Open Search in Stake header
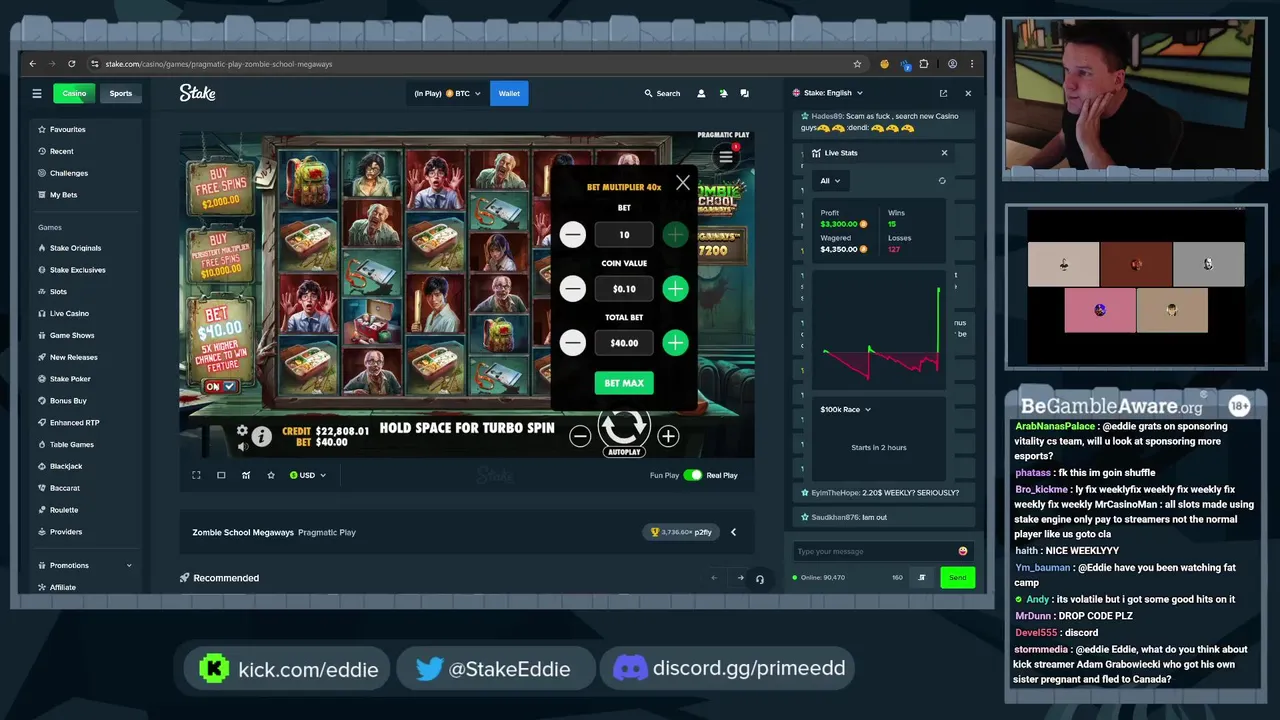The height and width of the screenshot is (720, 1280). [662, 93]
